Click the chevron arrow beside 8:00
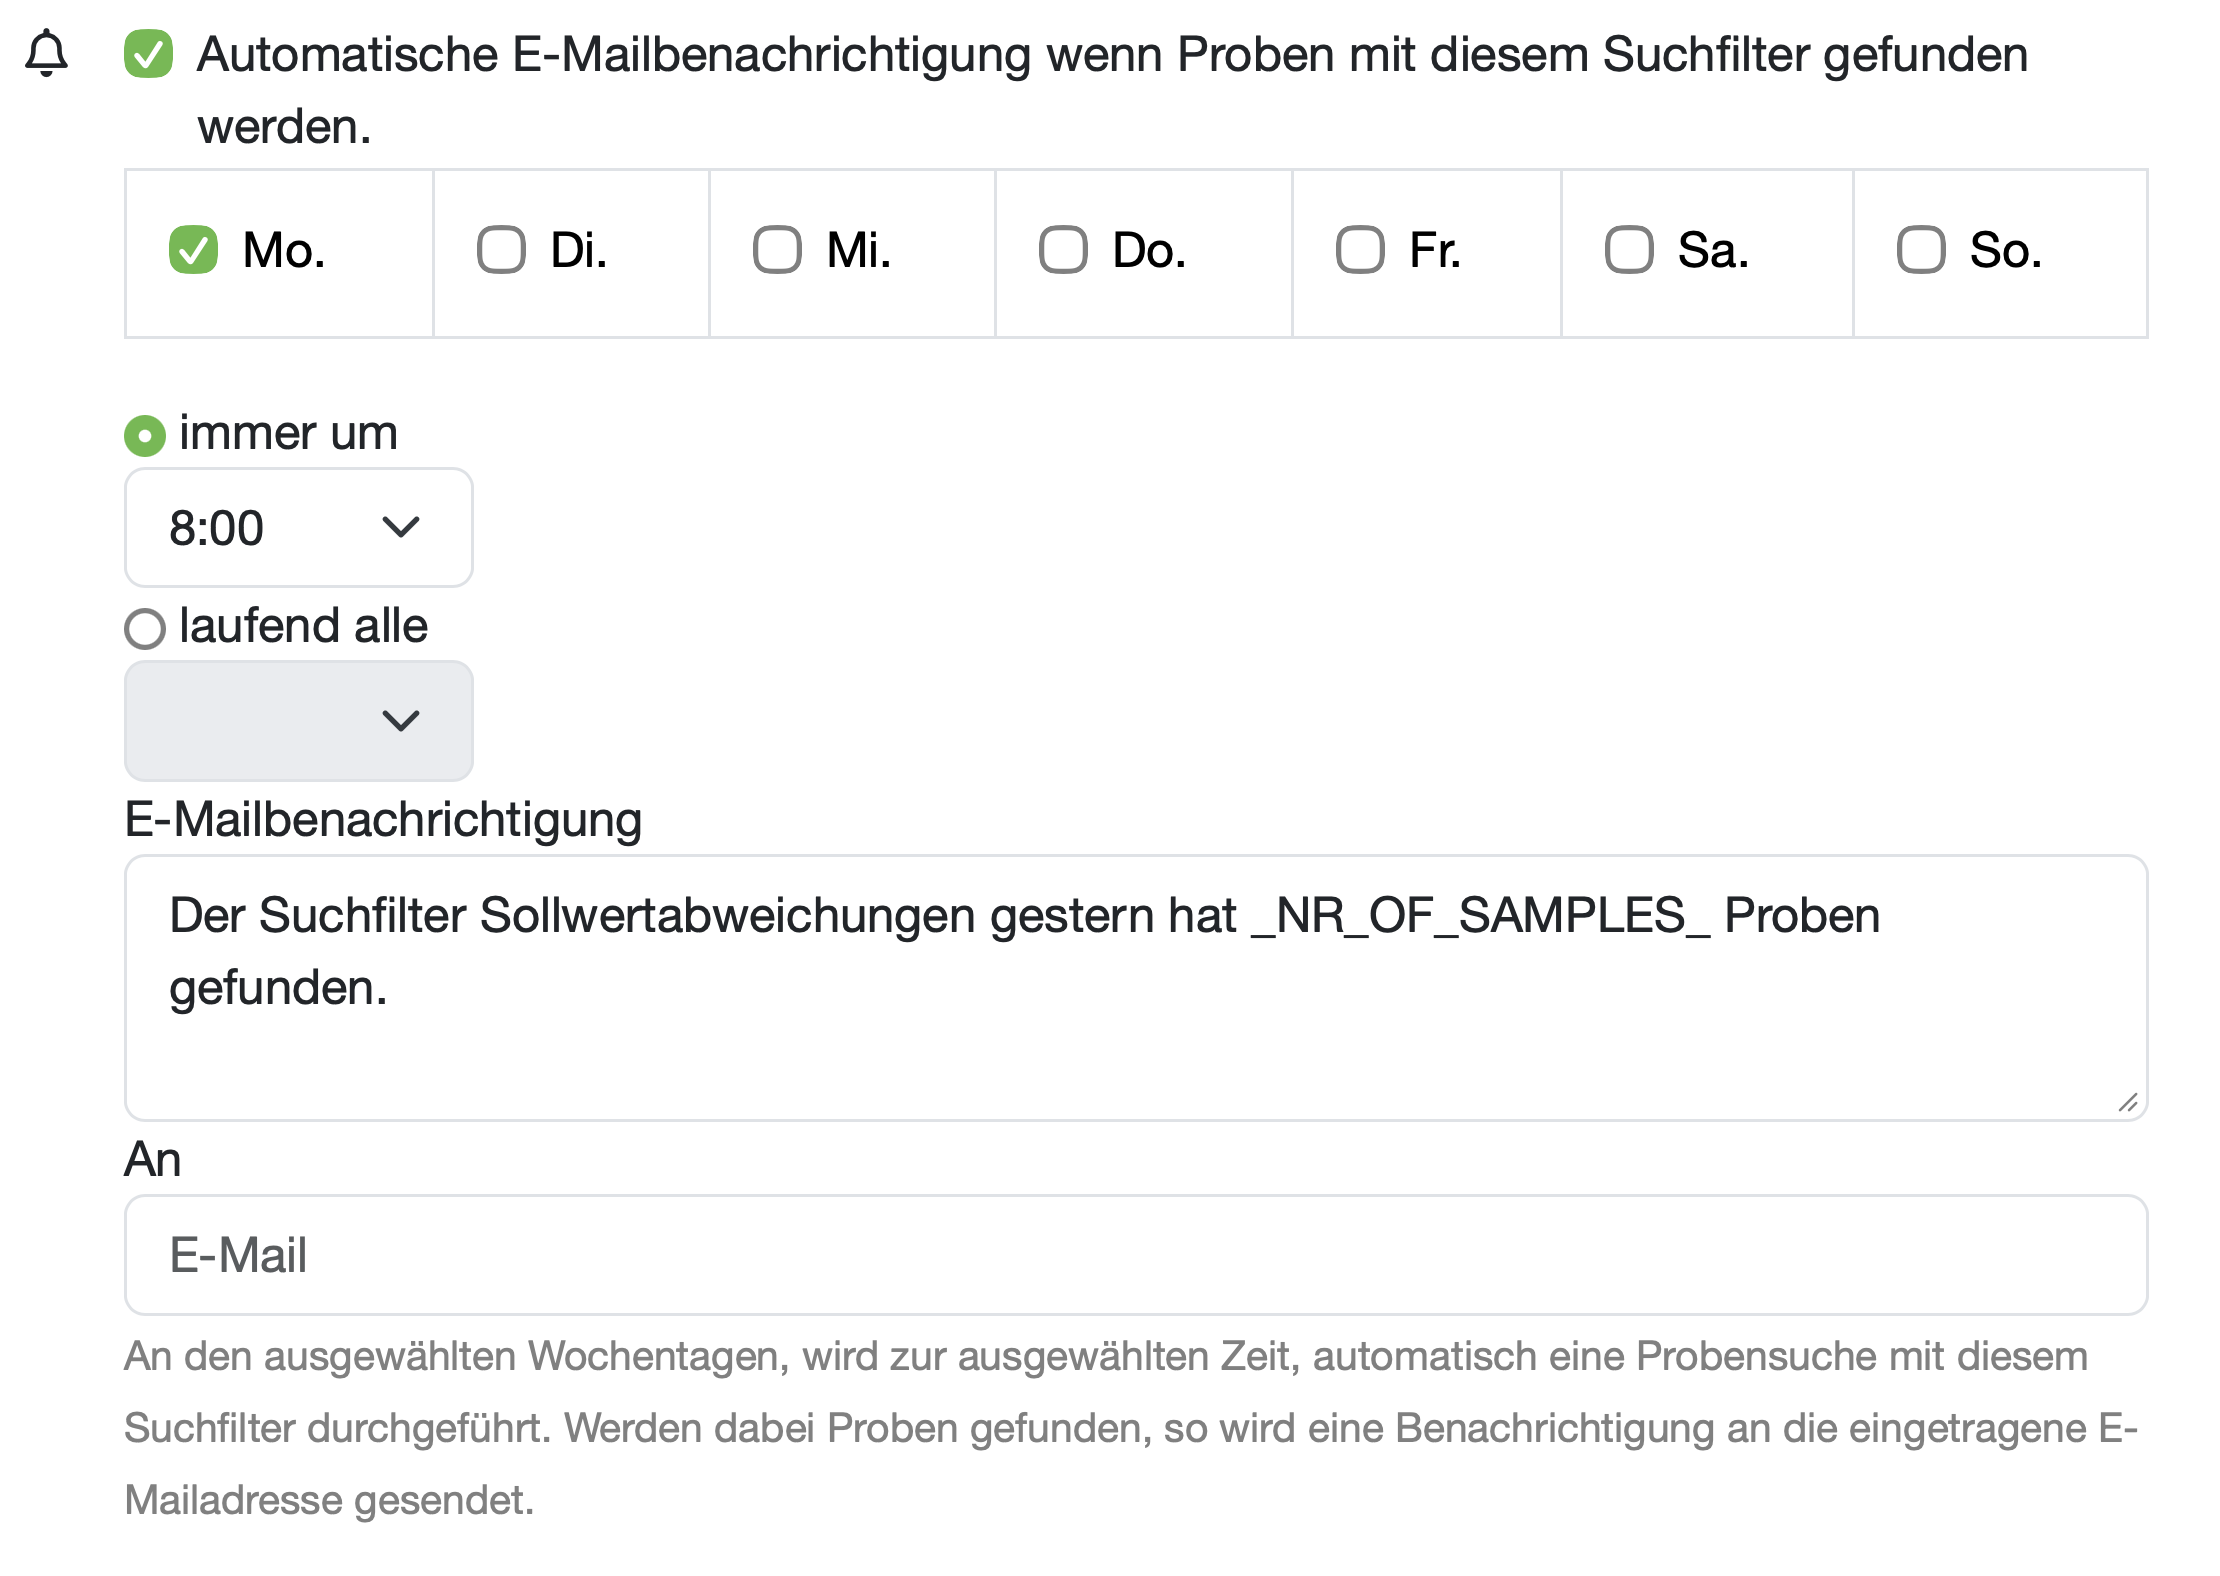Image resolution: width=2220 pixels, height=1576 pixels. (x=401, y=527)
